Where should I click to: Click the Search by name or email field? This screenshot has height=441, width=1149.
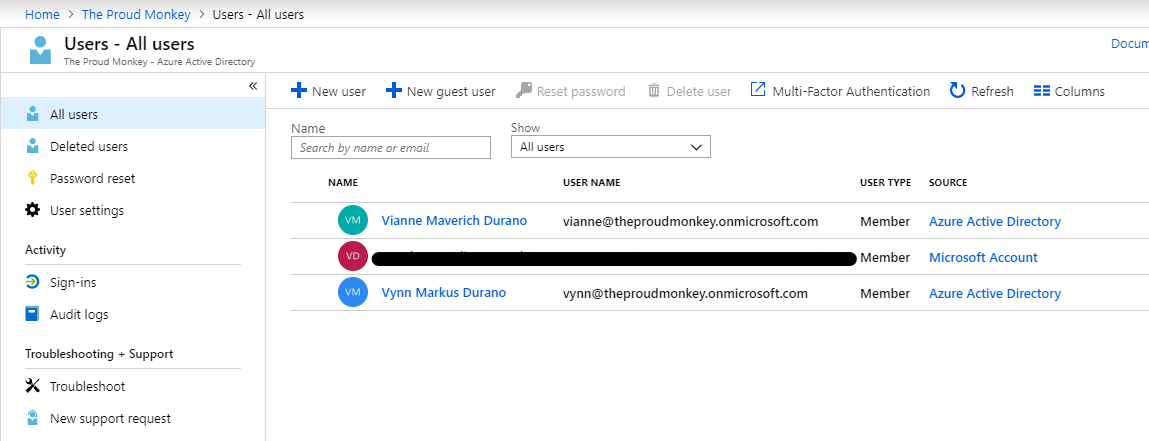[391, 147]
